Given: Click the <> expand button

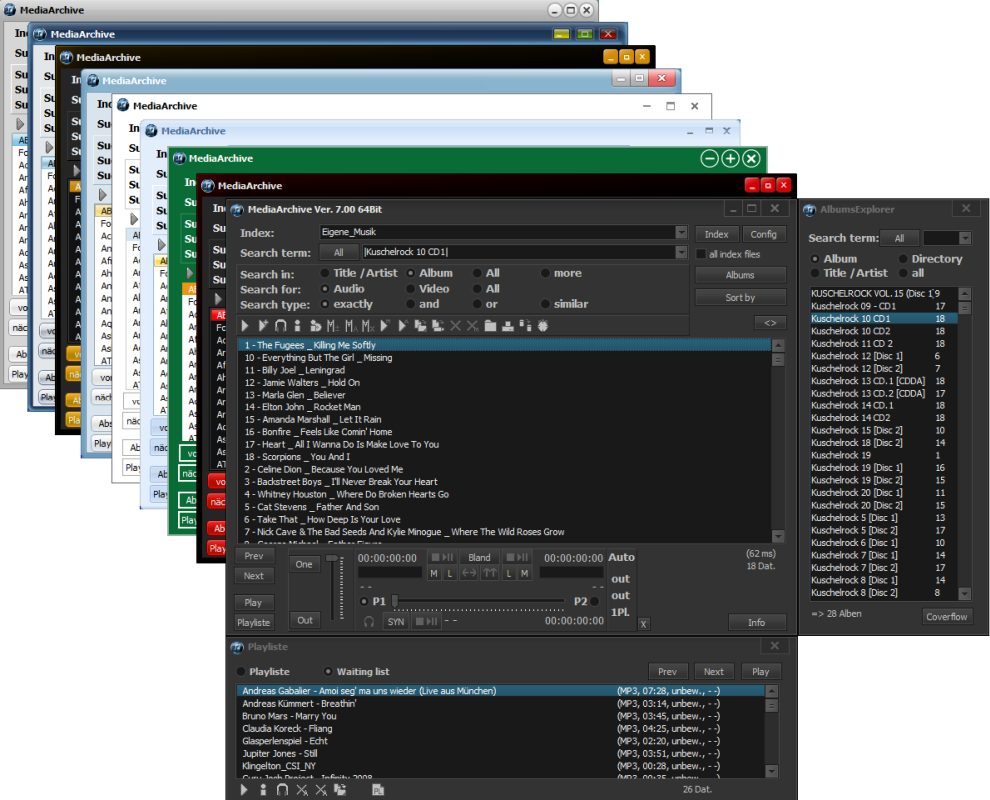Looking at the screenshot, I should click(770, 323).
